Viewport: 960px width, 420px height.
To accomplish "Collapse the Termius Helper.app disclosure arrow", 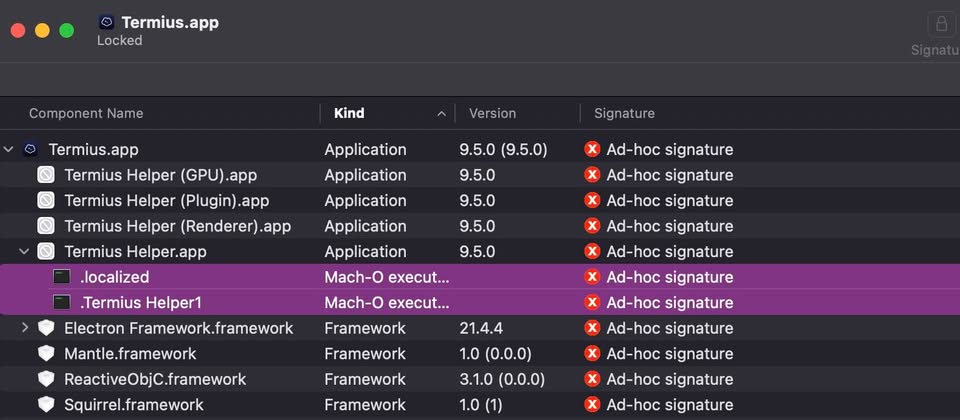I will coord(25,252).
